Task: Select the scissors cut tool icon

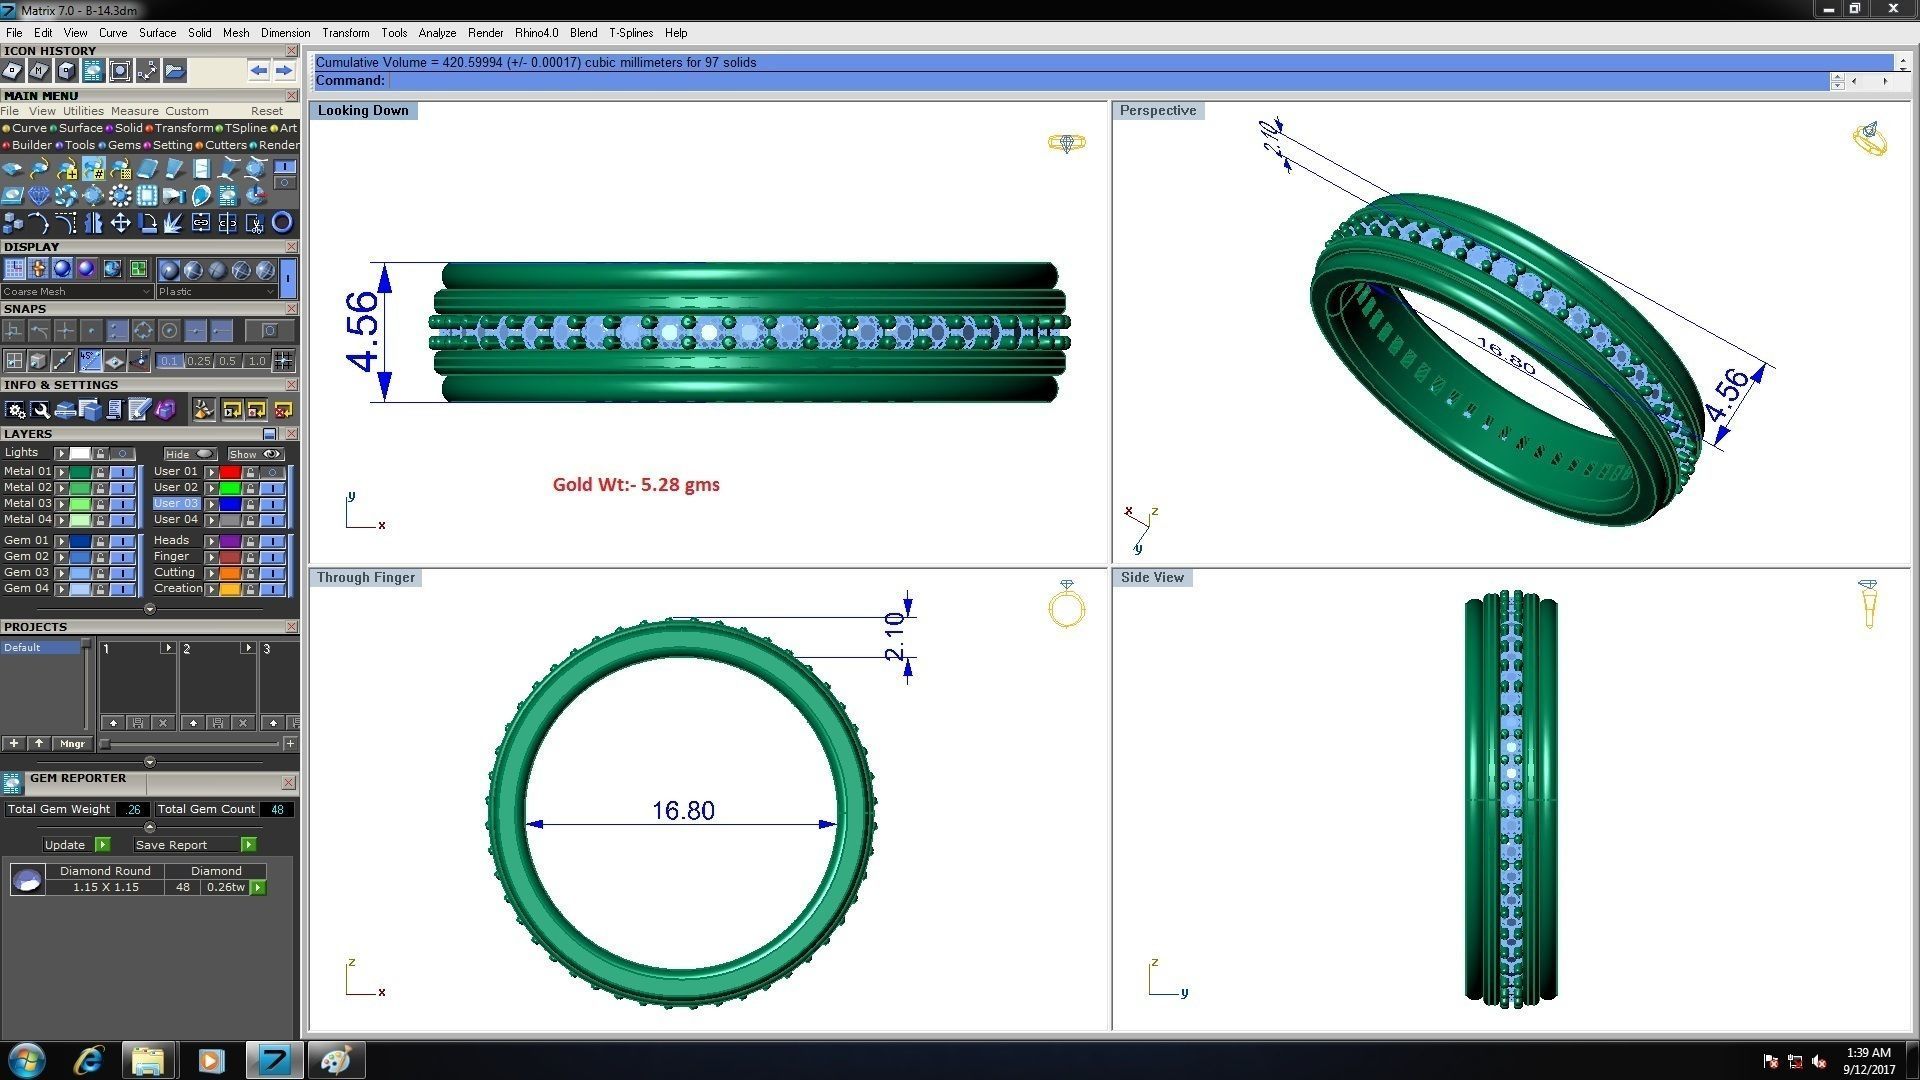Action: click(255, 223)
